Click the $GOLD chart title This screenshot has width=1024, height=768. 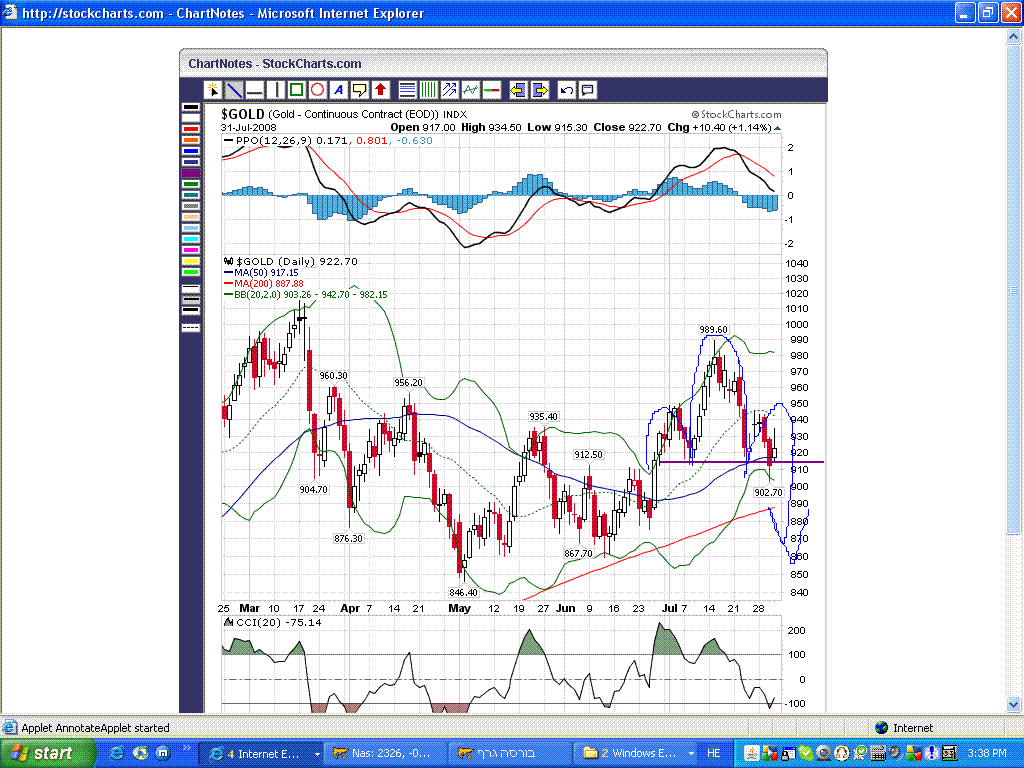click(x=243, y=114)
